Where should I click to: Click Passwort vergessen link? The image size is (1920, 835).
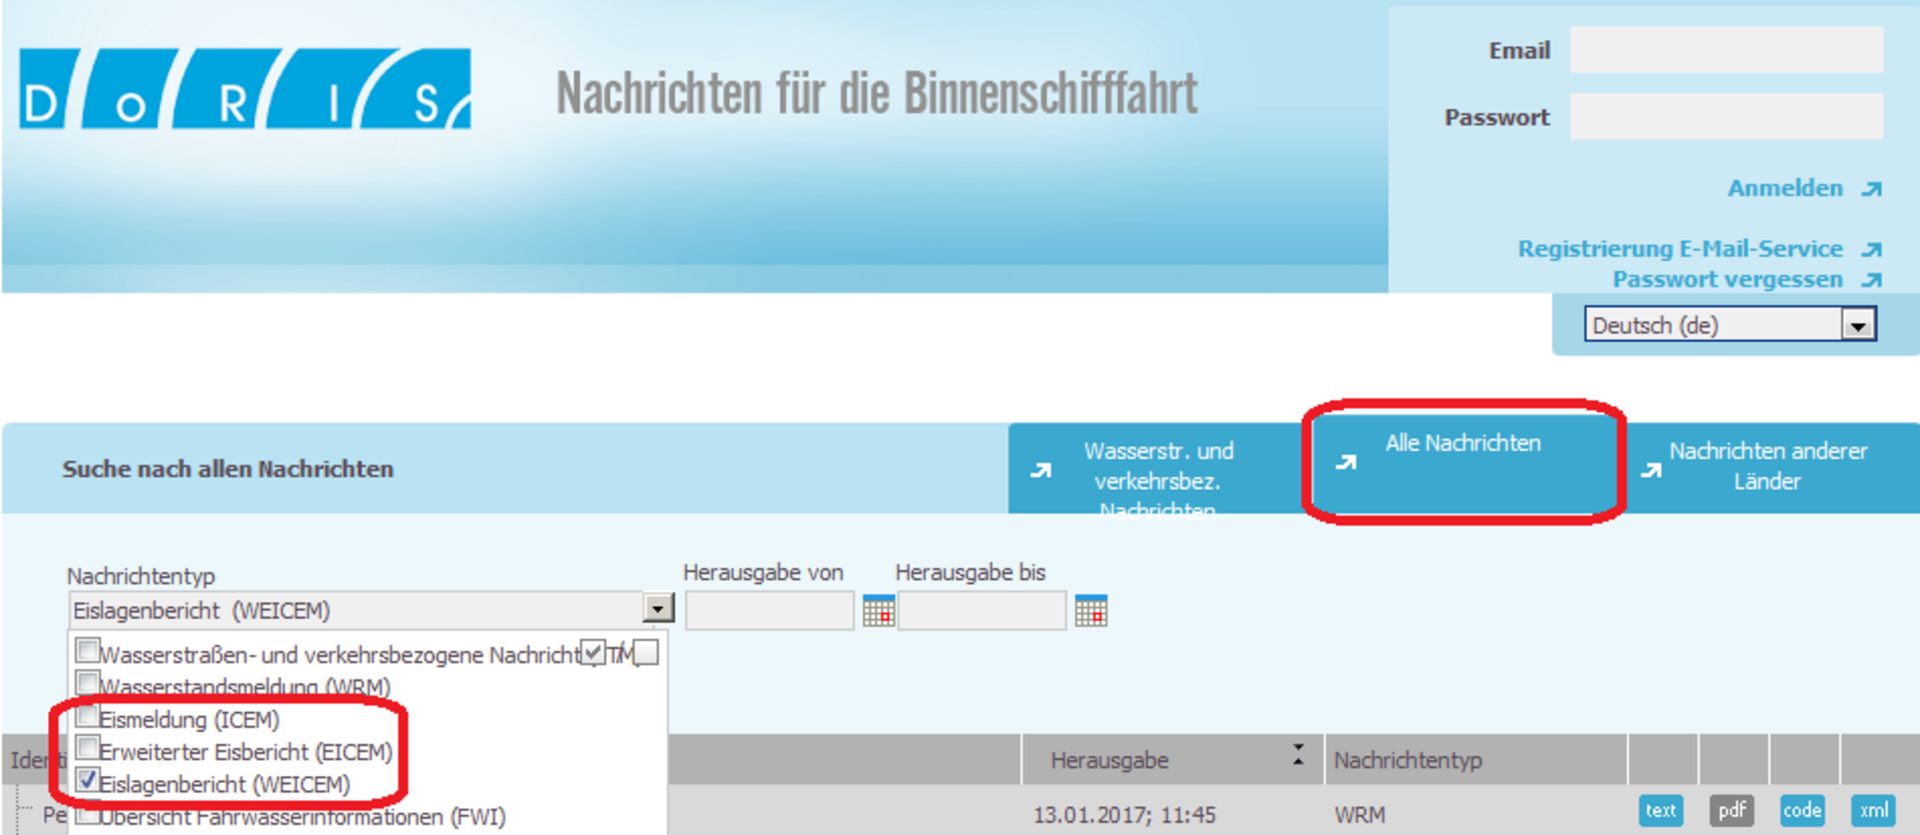[1727, 280]
